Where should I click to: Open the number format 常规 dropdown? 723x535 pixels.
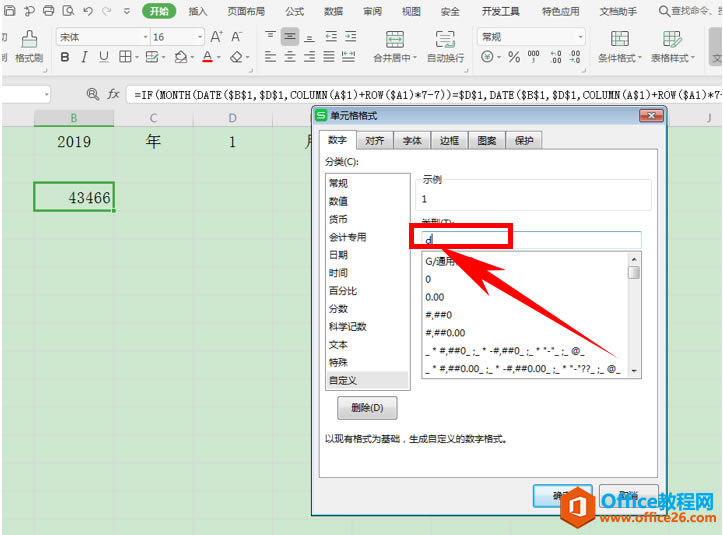coord(580,37)
